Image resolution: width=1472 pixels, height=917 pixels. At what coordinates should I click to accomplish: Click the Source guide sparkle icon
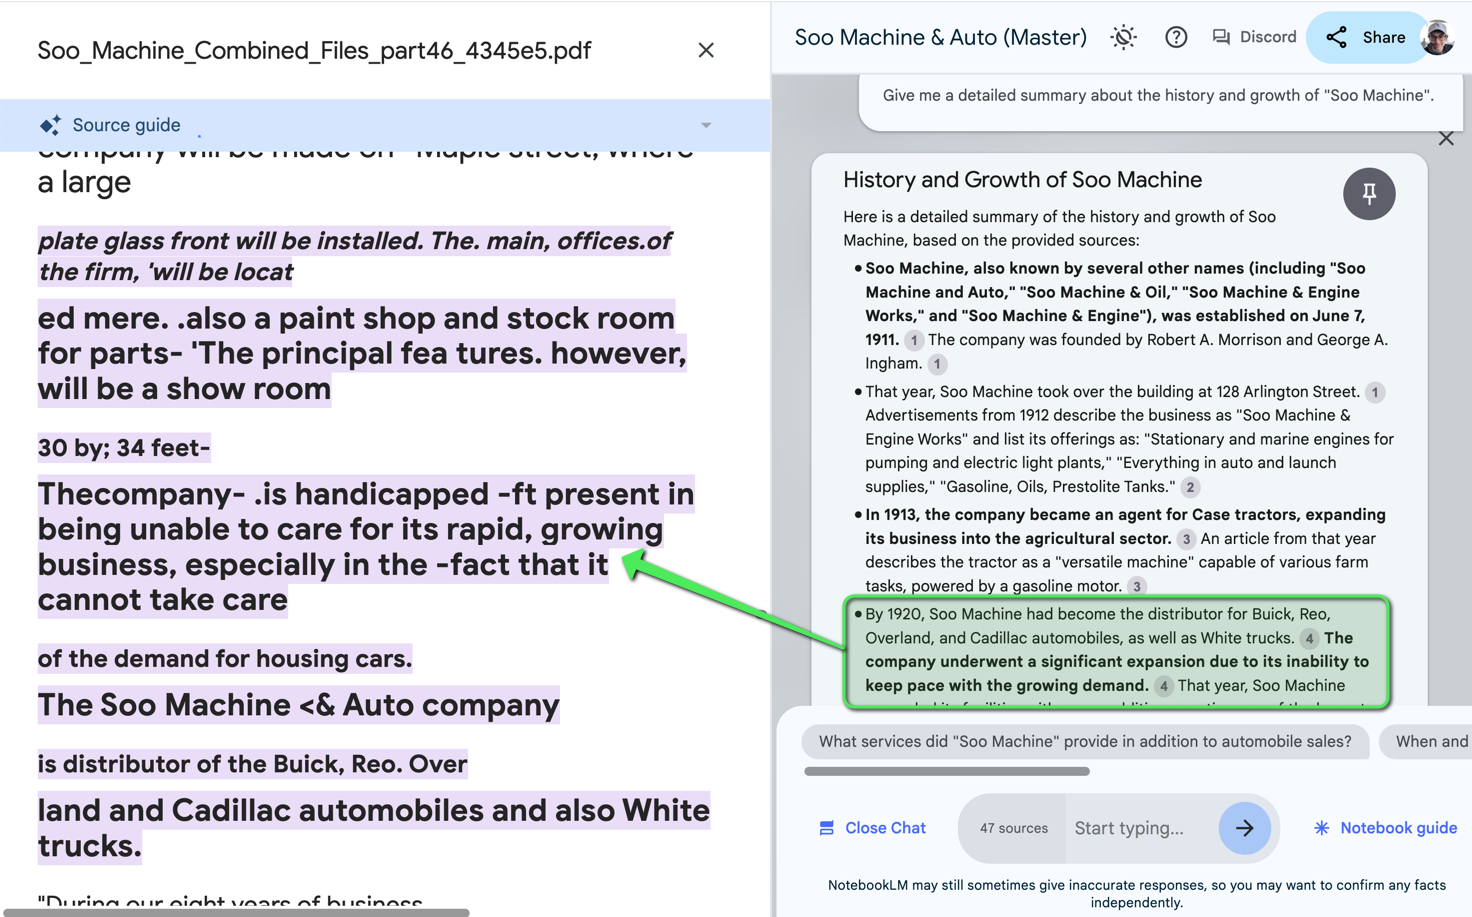click(50, 125)
